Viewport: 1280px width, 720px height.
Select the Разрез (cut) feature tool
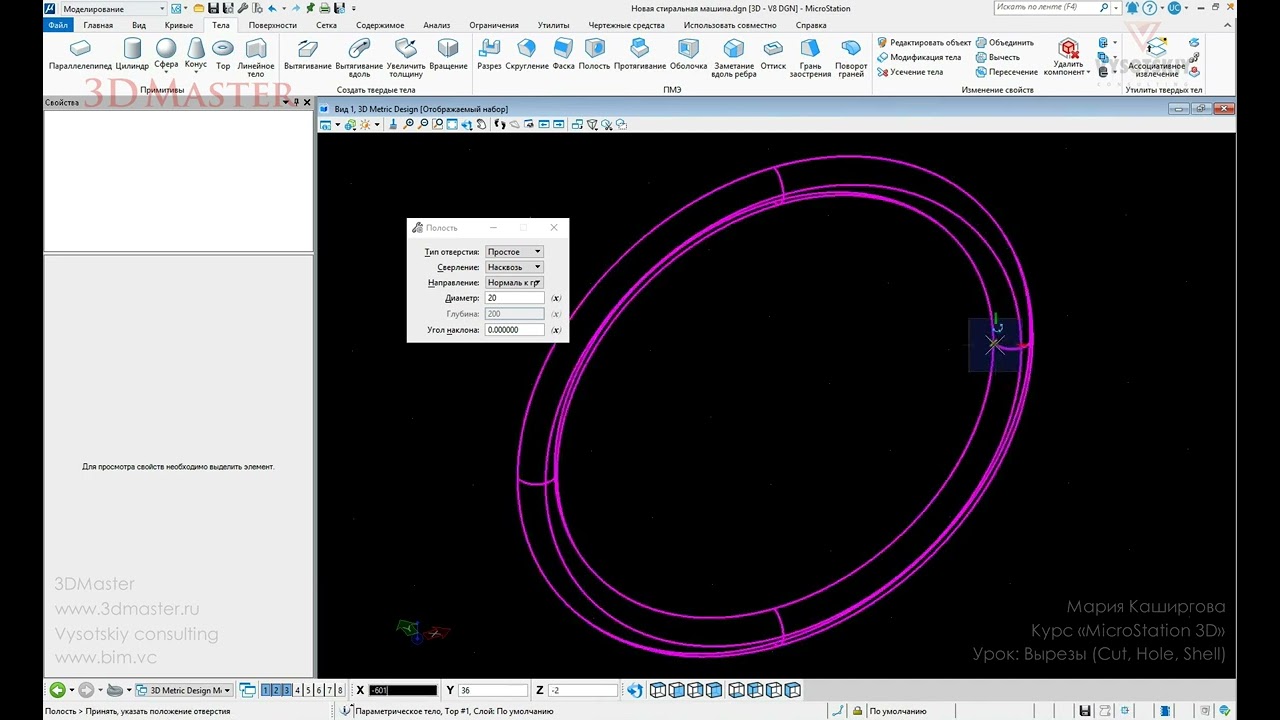(x=489, y=55)
